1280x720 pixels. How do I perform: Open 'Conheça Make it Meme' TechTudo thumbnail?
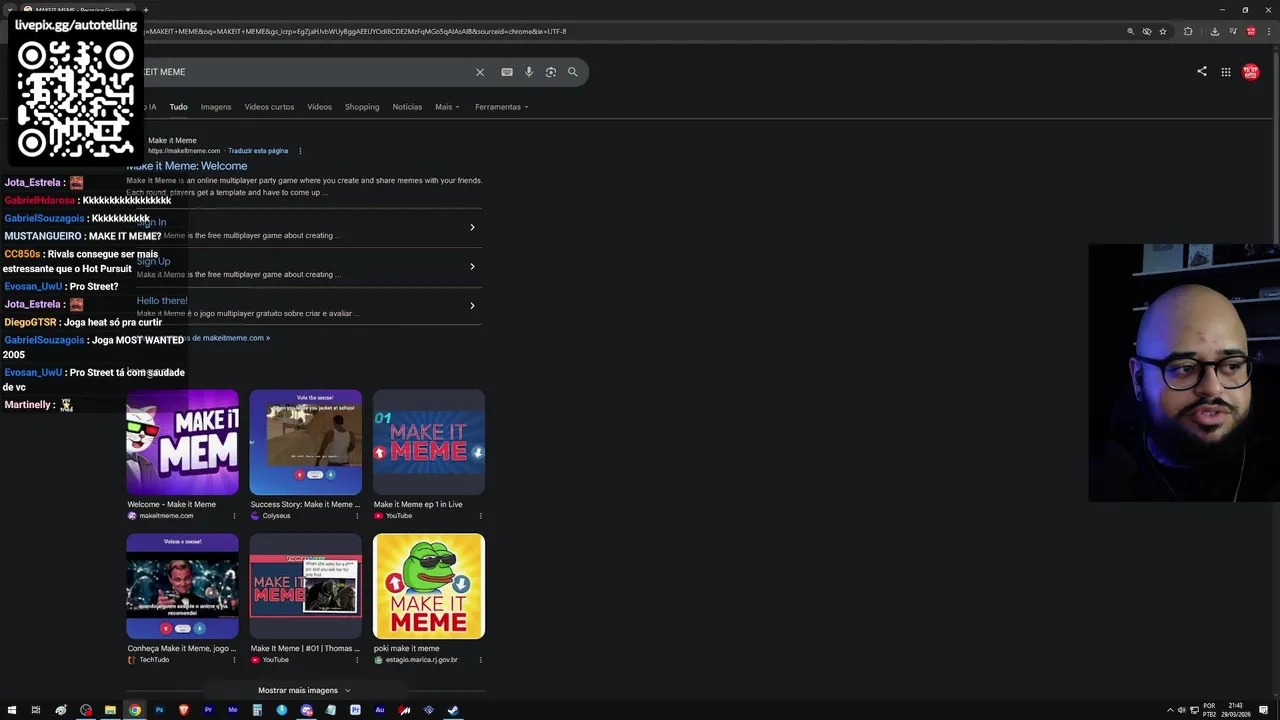[x=183, y=586]
